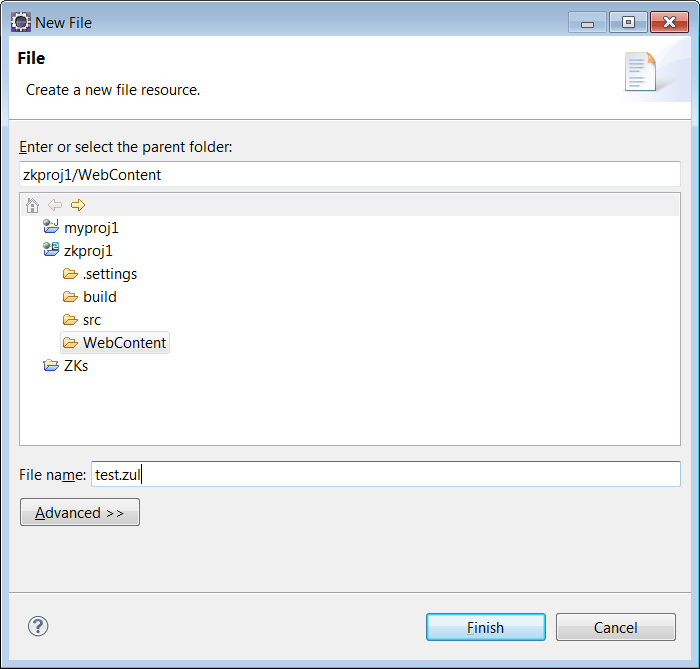The height and width of the screenshot is (669, 700).
Task: Open the Help question mark icon
Action: click(x=38, y=626)
